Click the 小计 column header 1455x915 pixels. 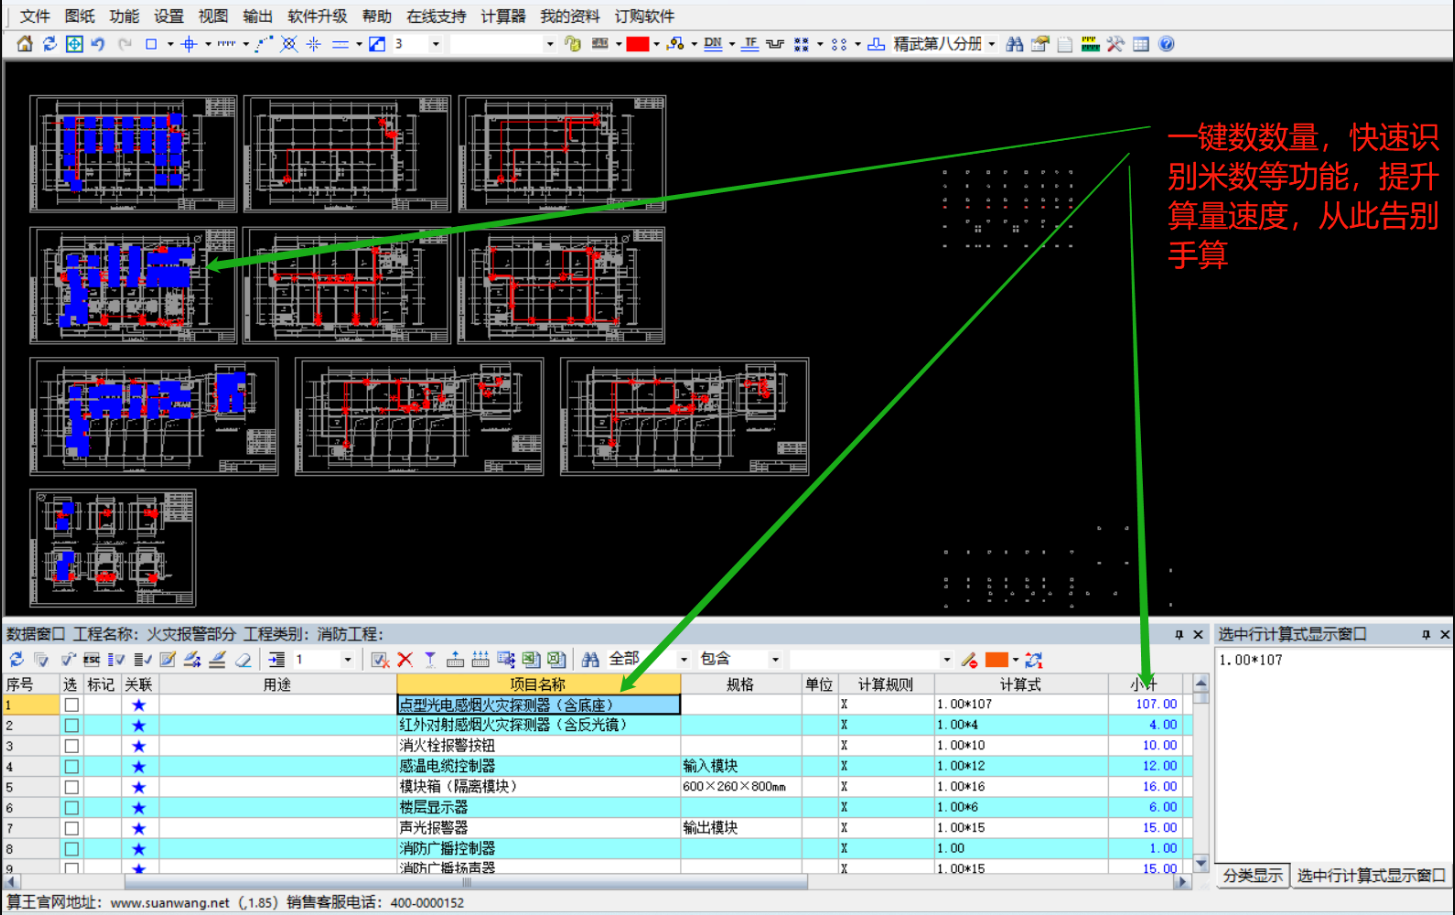[x=1144, y=684]
